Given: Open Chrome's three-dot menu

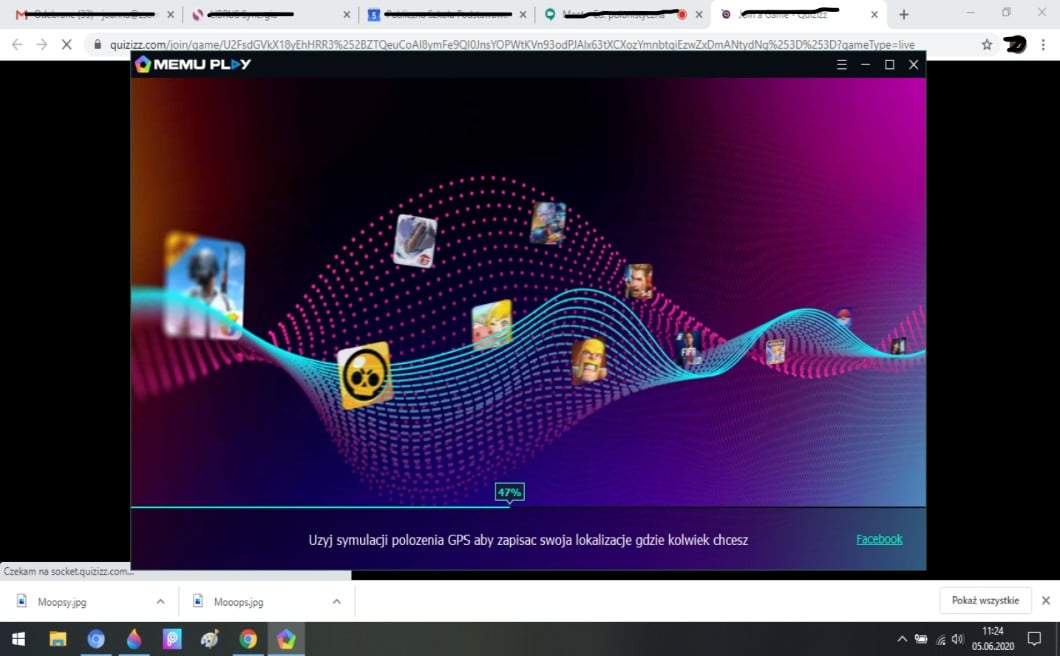Looking at the screenshot, I should [x=1045, y=45].
